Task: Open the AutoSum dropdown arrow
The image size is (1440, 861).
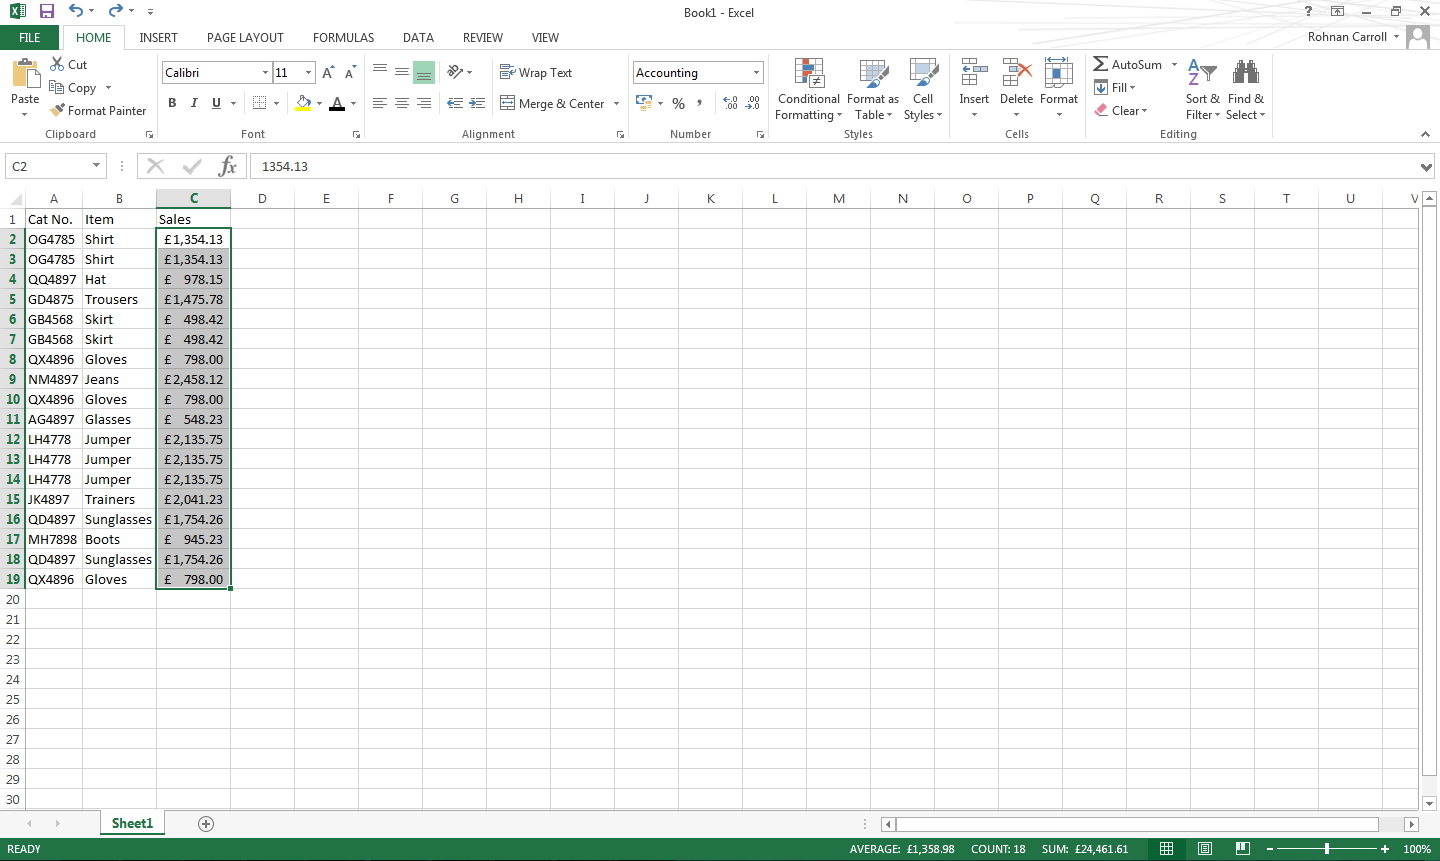Action: [1174, 64]
